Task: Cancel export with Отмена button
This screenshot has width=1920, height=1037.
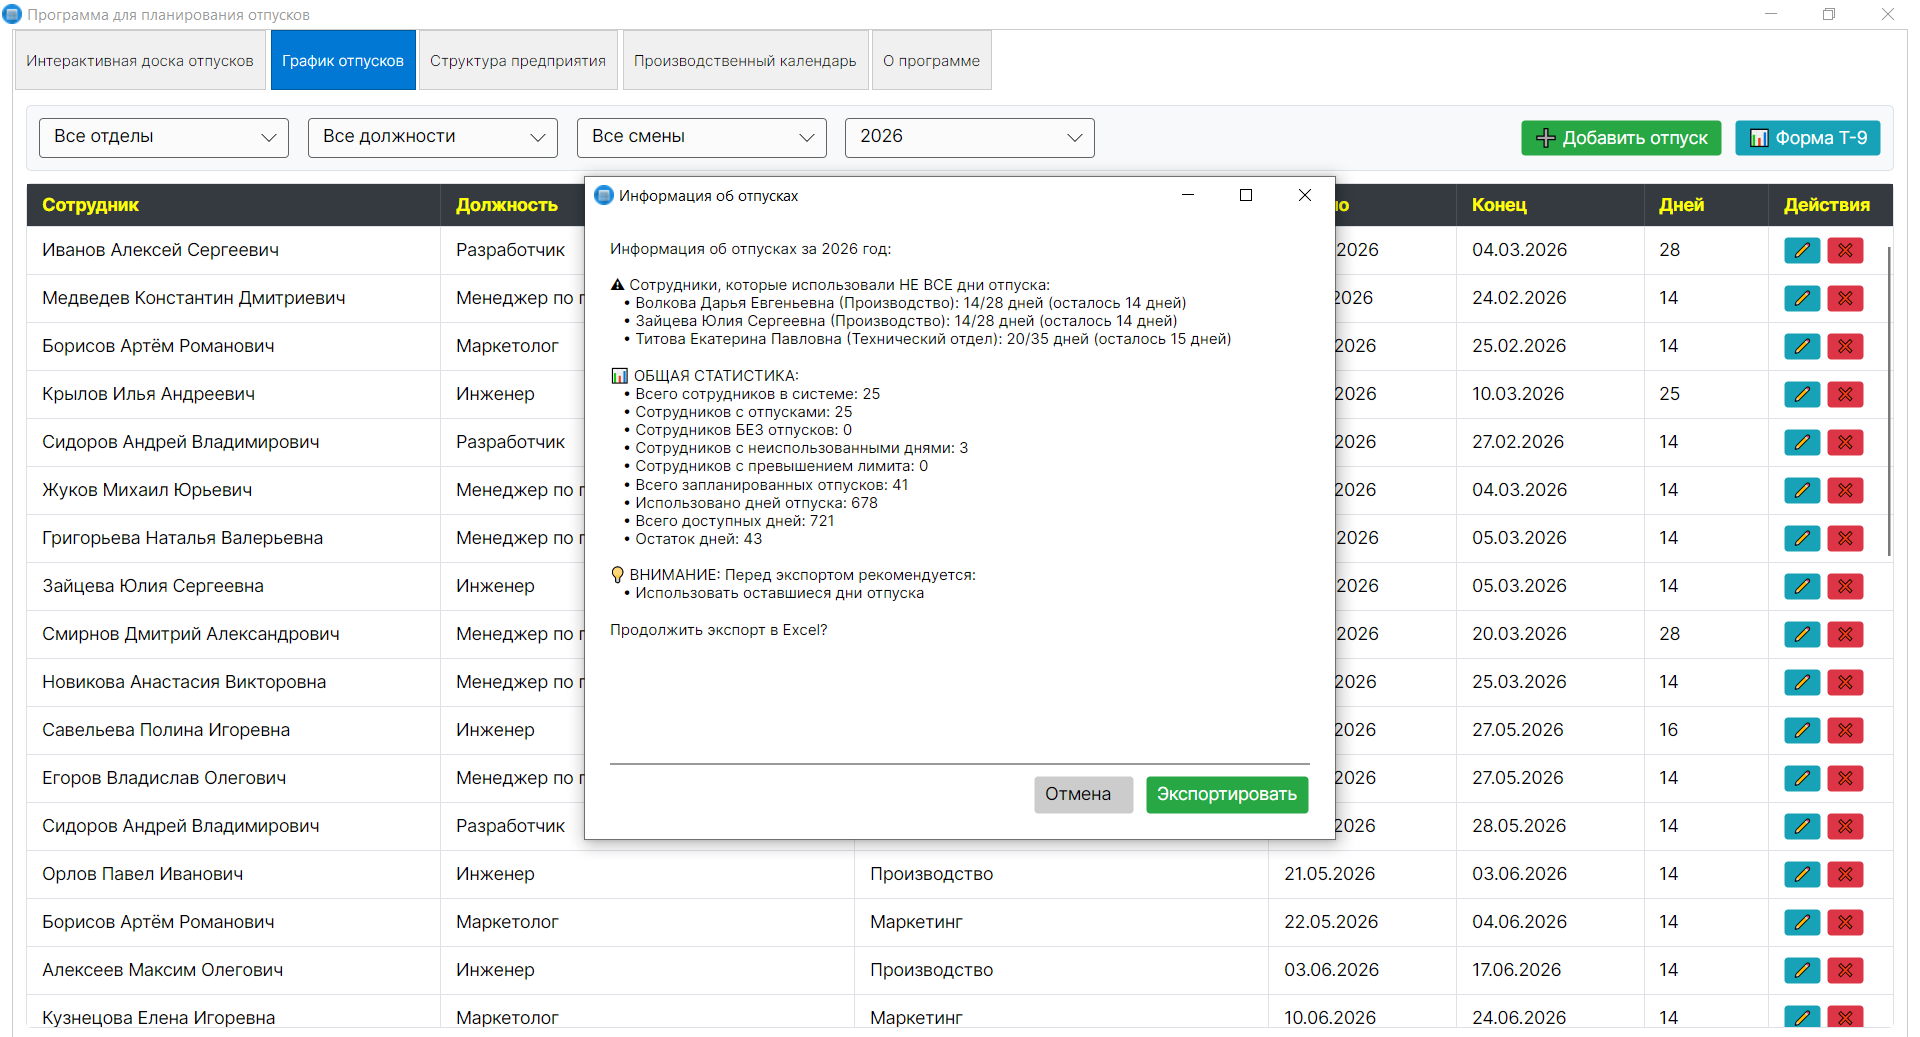Action: [x=1078, y=794]
